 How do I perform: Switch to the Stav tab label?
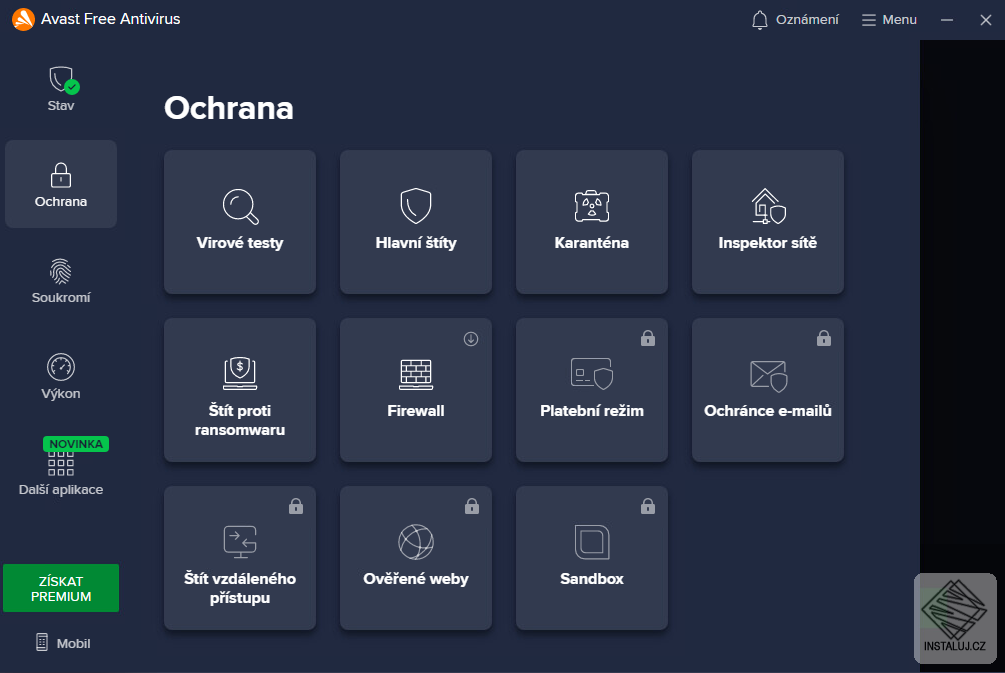point(61,106)
